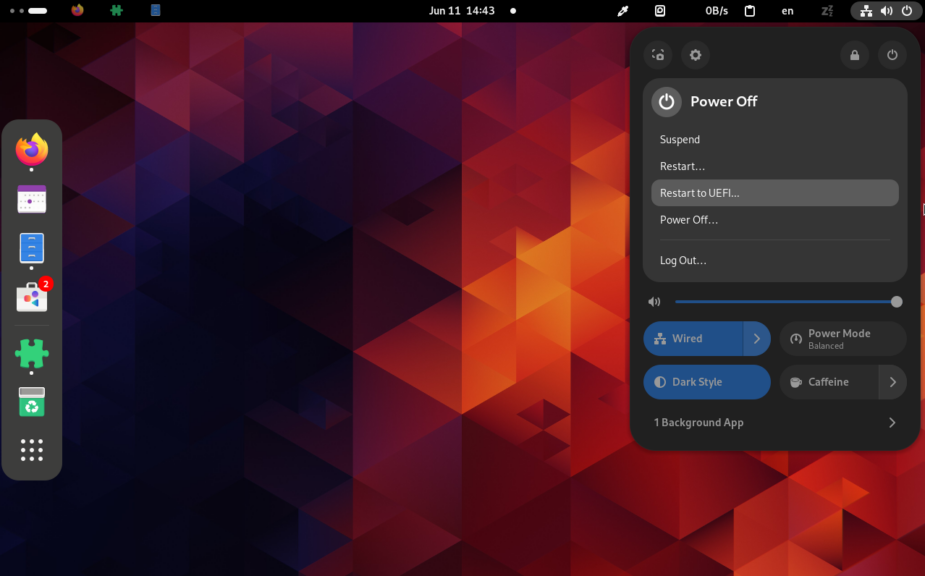The width and height of the screenshot is (925, 576).
Task: Toggle Dark Style off
Action: 707,382
